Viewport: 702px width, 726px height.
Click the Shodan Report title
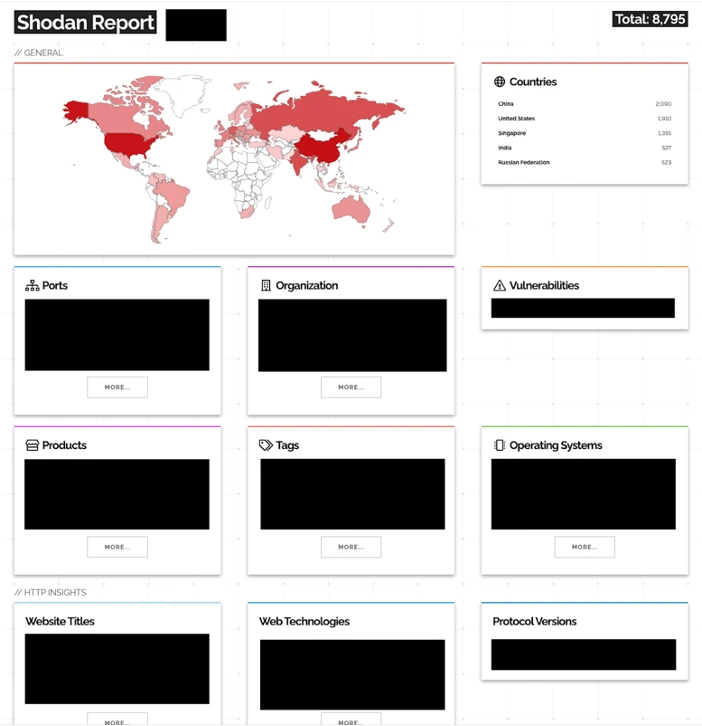(86, 23)
